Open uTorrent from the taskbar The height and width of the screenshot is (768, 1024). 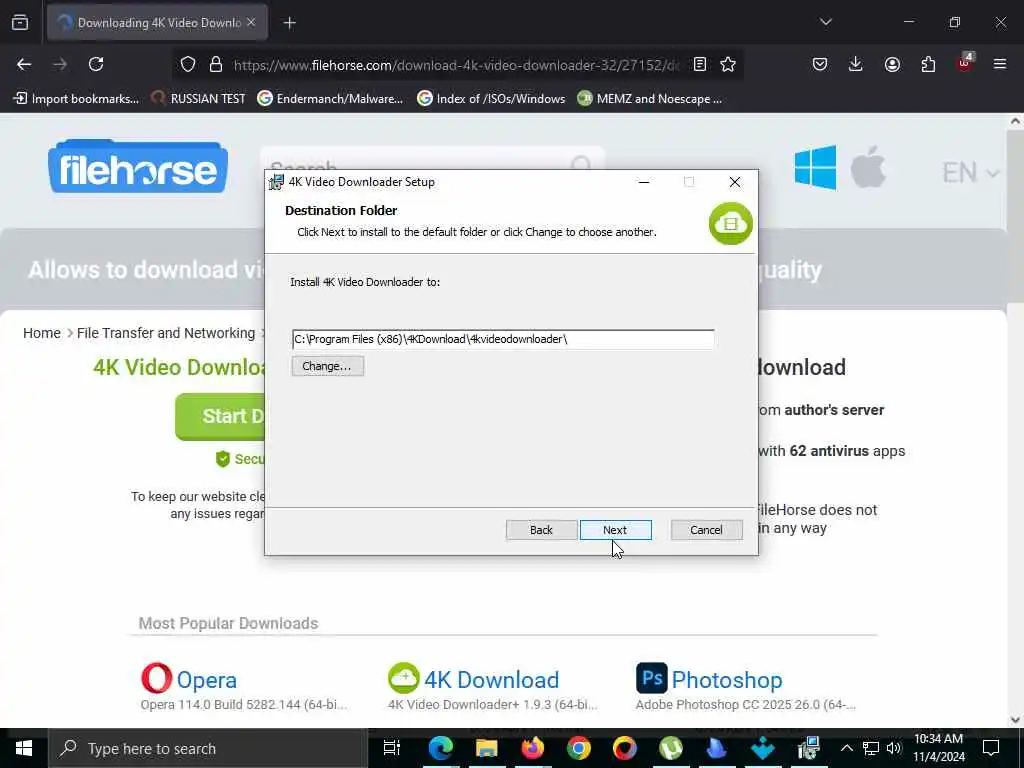coord(671,748)
